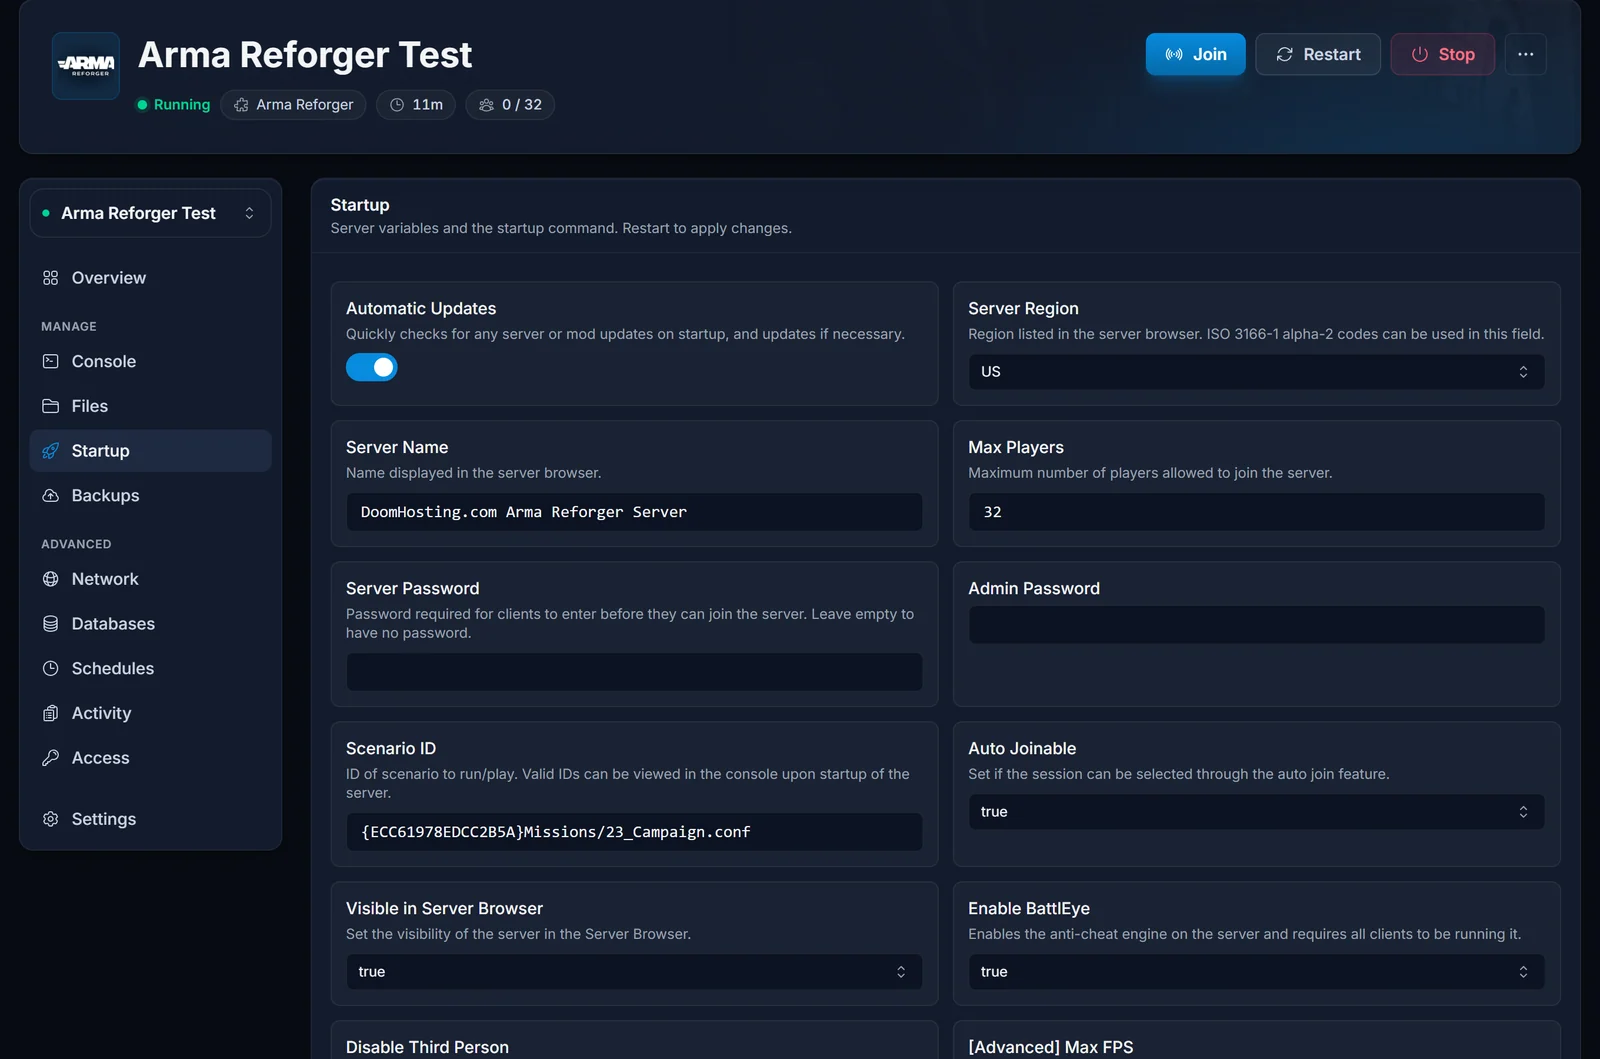Viewport: 1600px width, 1059px height.
Task: Click the Server Name input field
Action: pyautogui.click(x=634, y=512)
